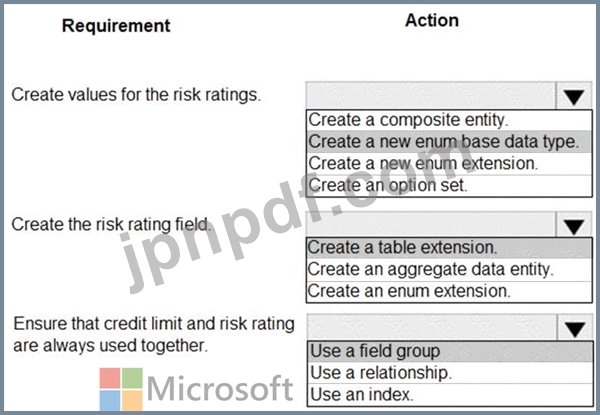600x415 pixels.
Task: Select 'Create a composite entity' option
Action: pyautogui.click(x=409, y=120)
